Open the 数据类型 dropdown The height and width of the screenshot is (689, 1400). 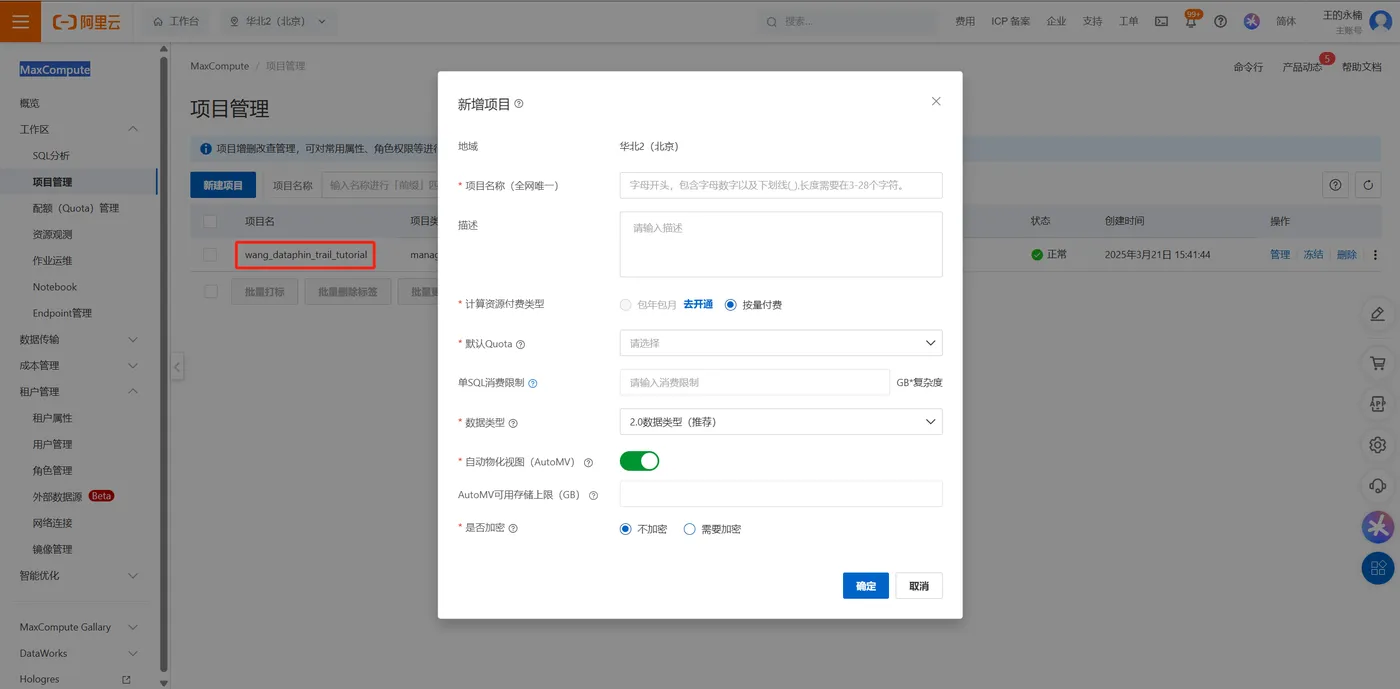tap(781, 422)
